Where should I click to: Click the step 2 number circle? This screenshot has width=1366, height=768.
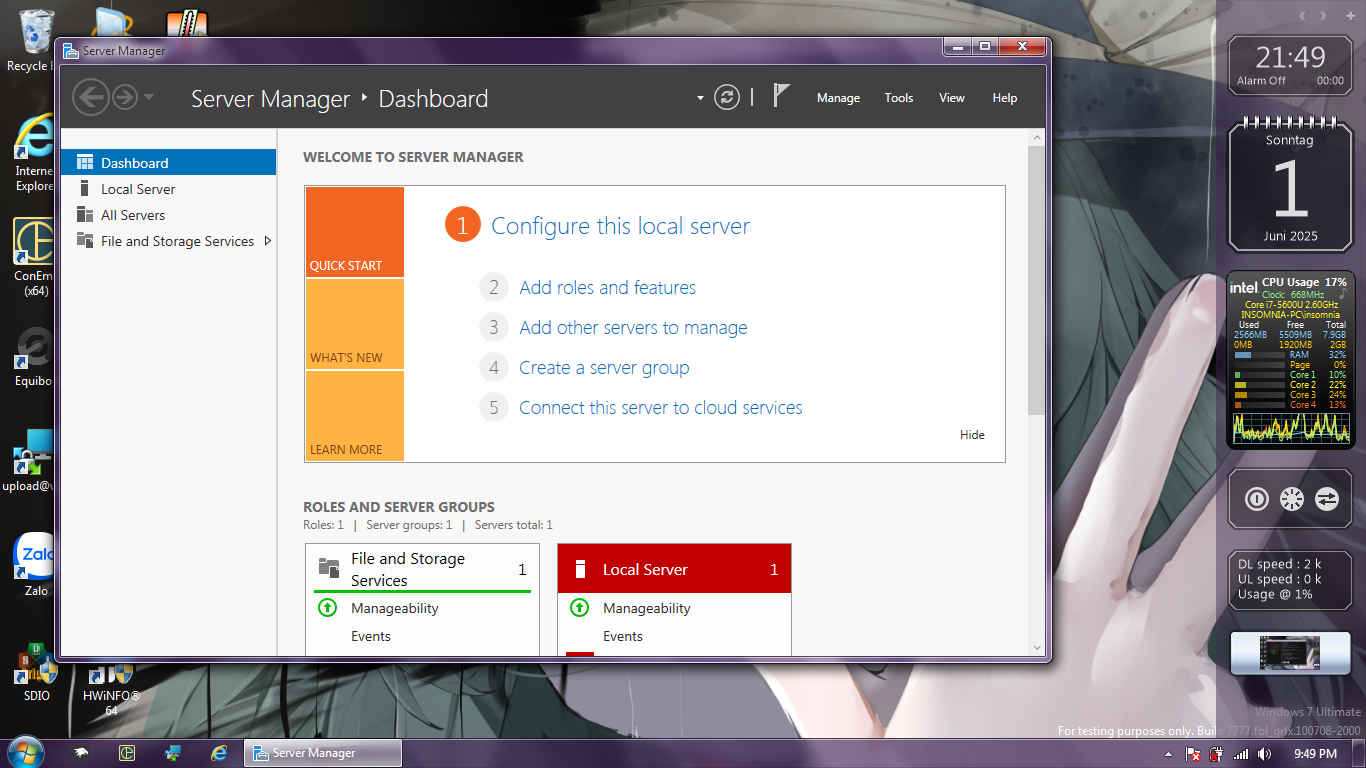pyautogui.click(x=493, y=288)
